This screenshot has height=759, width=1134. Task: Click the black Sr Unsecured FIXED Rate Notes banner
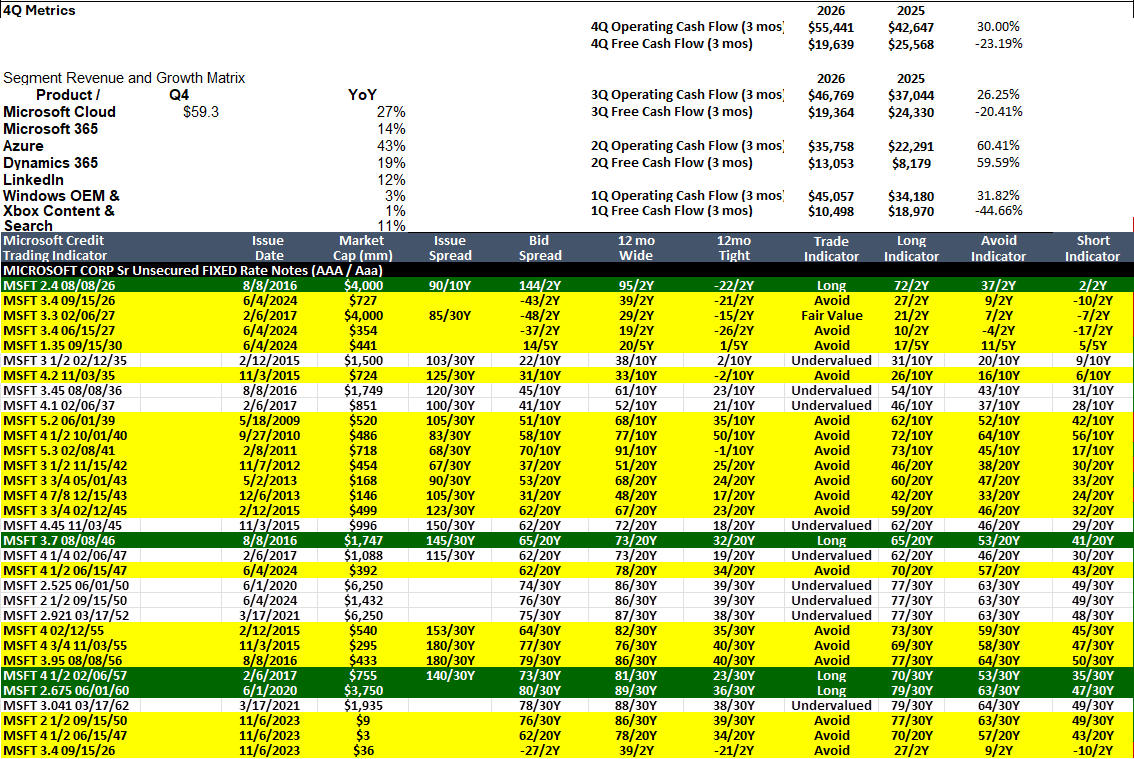coord(567,271)
